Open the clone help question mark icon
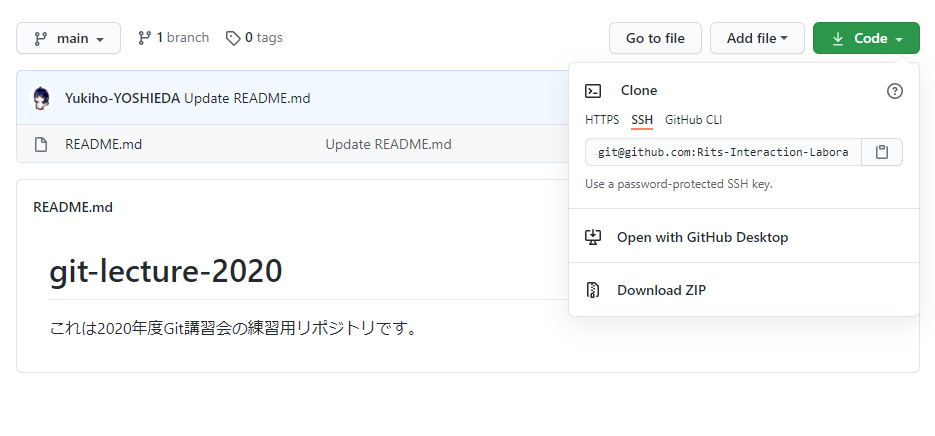 [894, 91]
